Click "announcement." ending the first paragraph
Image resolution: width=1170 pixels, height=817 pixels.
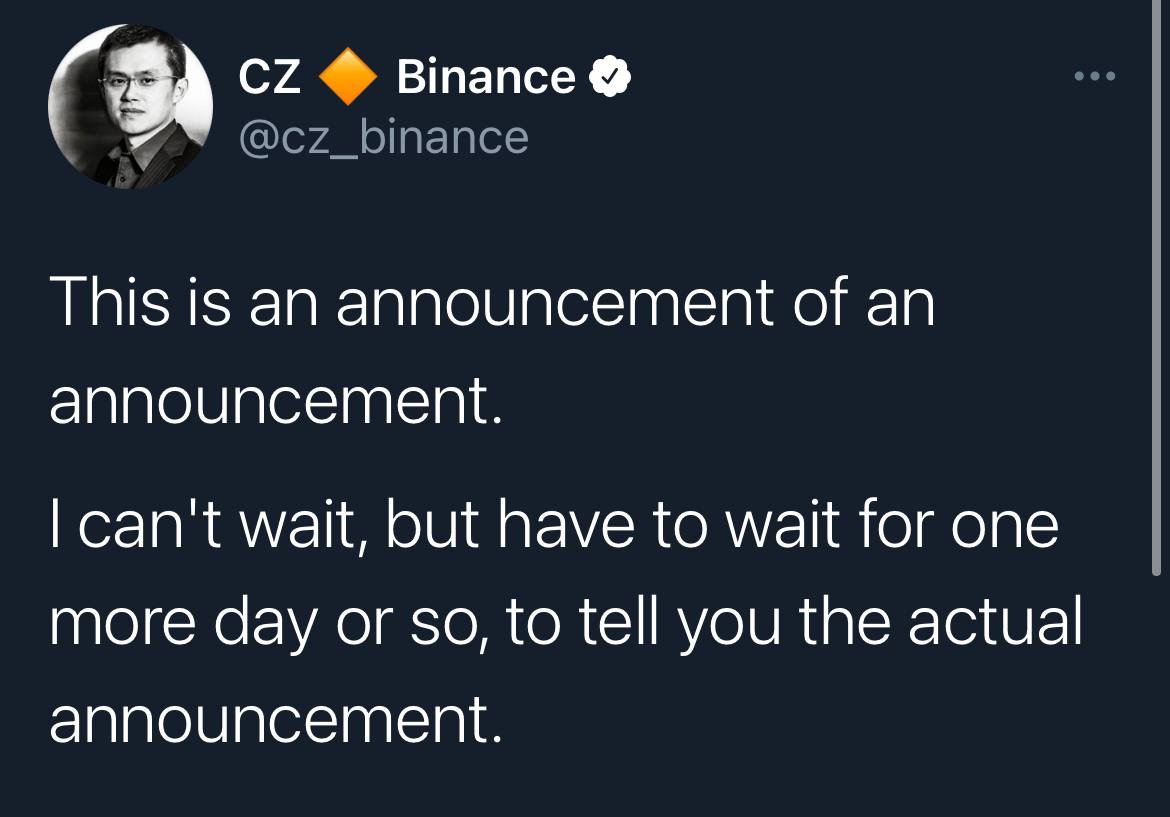tap(274, 401)
